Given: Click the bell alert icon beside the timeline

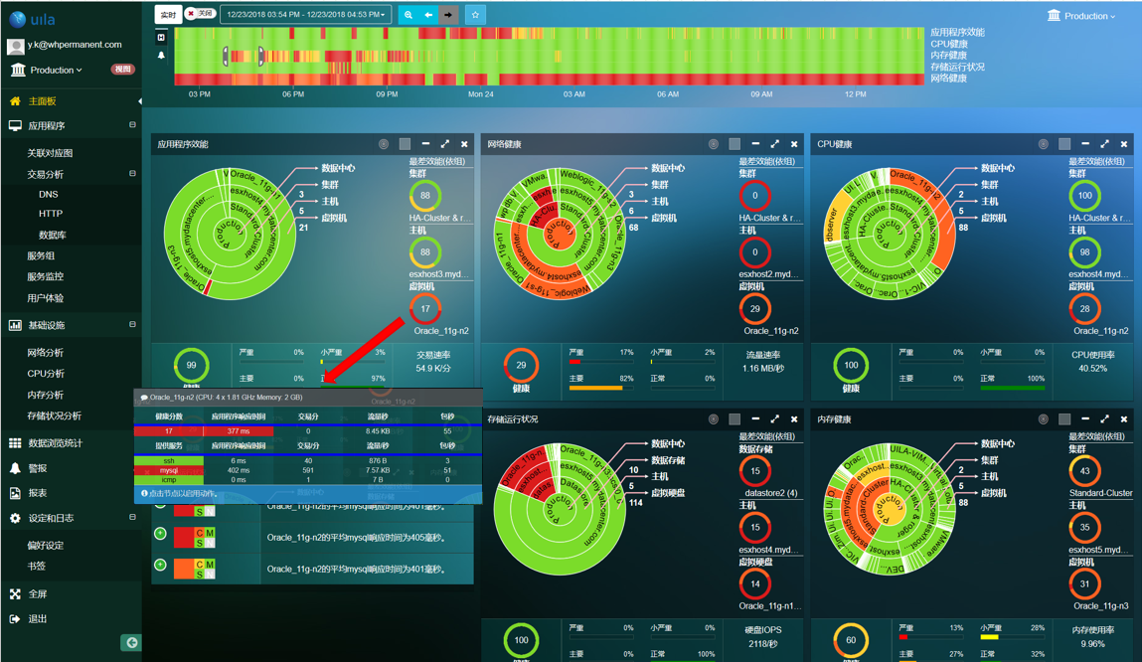Looking at the screenshot, I should click(161, 55).
